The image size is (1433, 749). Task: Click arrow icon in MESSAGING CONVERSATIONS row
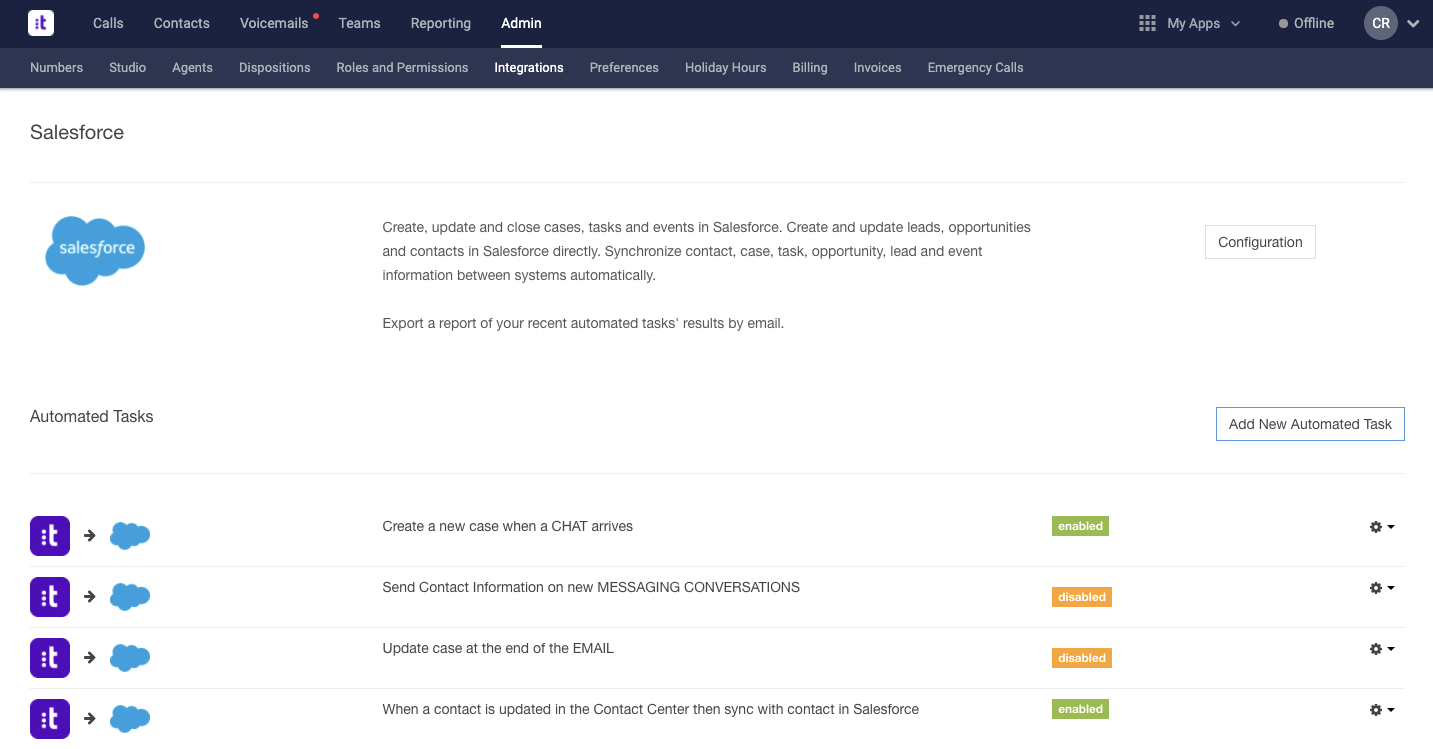pyautogui.click(x=90, y=597)
